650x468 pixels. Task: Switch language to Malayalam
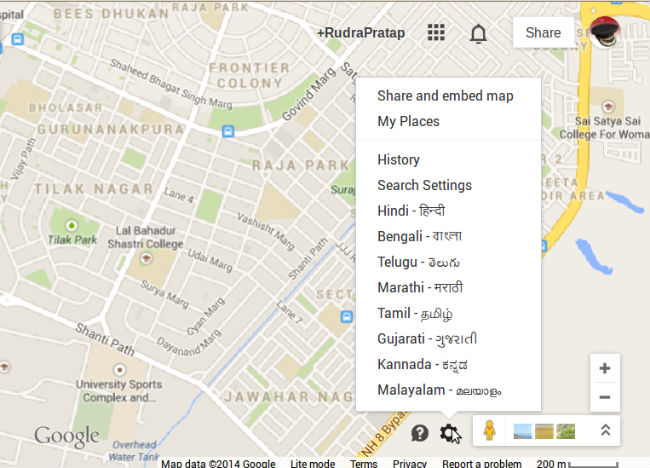(x=439, y=390)
